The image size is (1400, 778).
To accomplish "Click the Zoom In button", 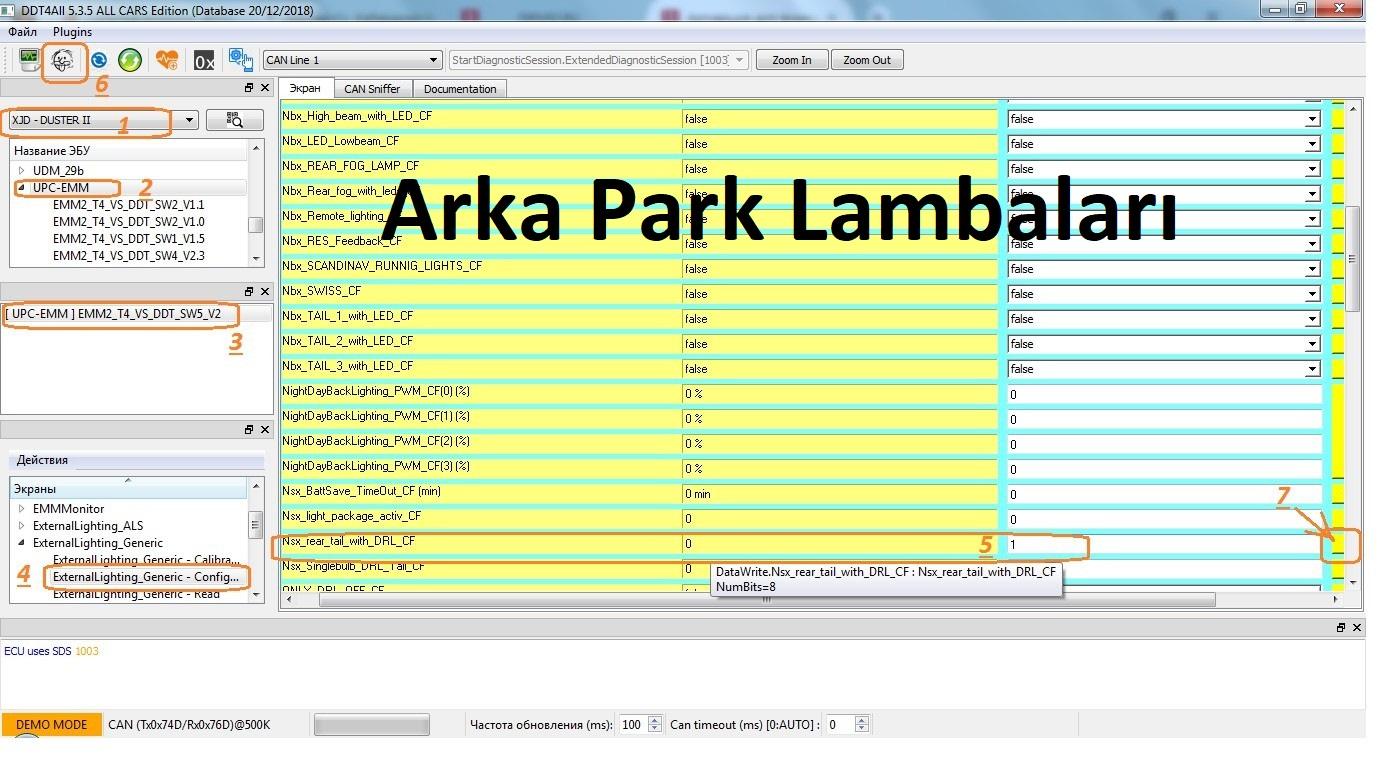I will pos(791,60).
